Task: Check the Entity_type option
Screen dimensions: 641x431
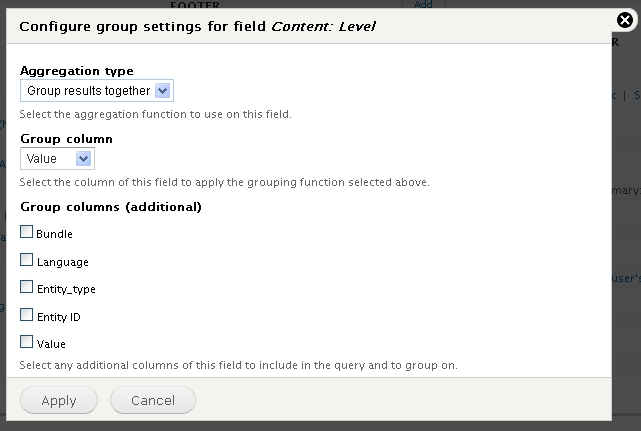Action: (x=27, y=287)
